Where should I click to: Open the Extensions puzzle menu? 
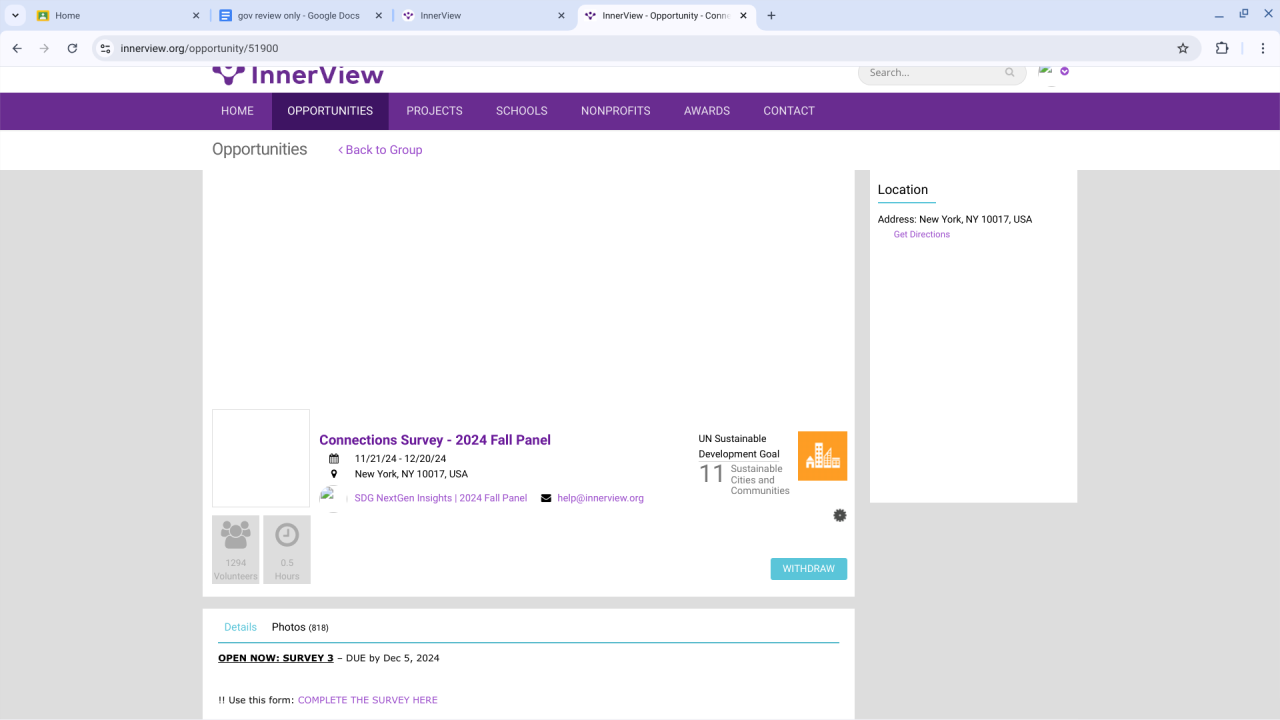point(1222,48)
